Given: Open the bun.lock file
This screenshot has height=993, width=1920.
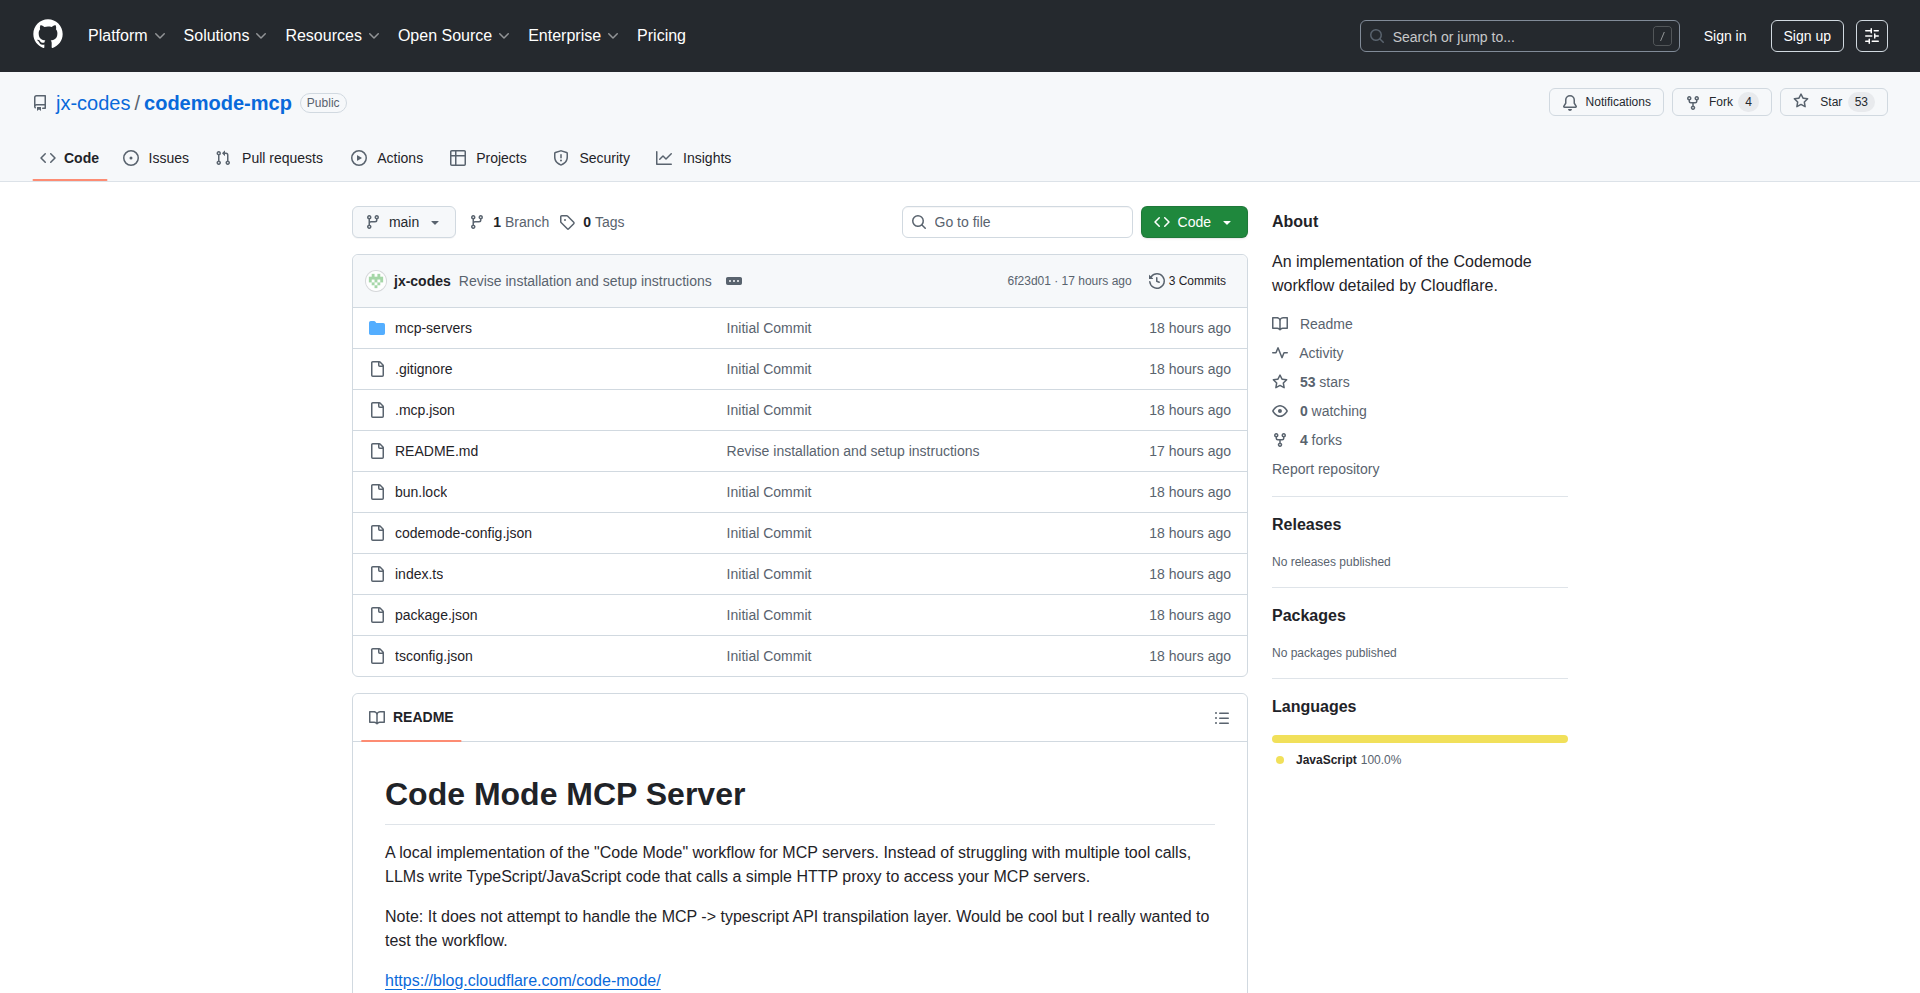Looking at the screenshot, I should [421, 492].
